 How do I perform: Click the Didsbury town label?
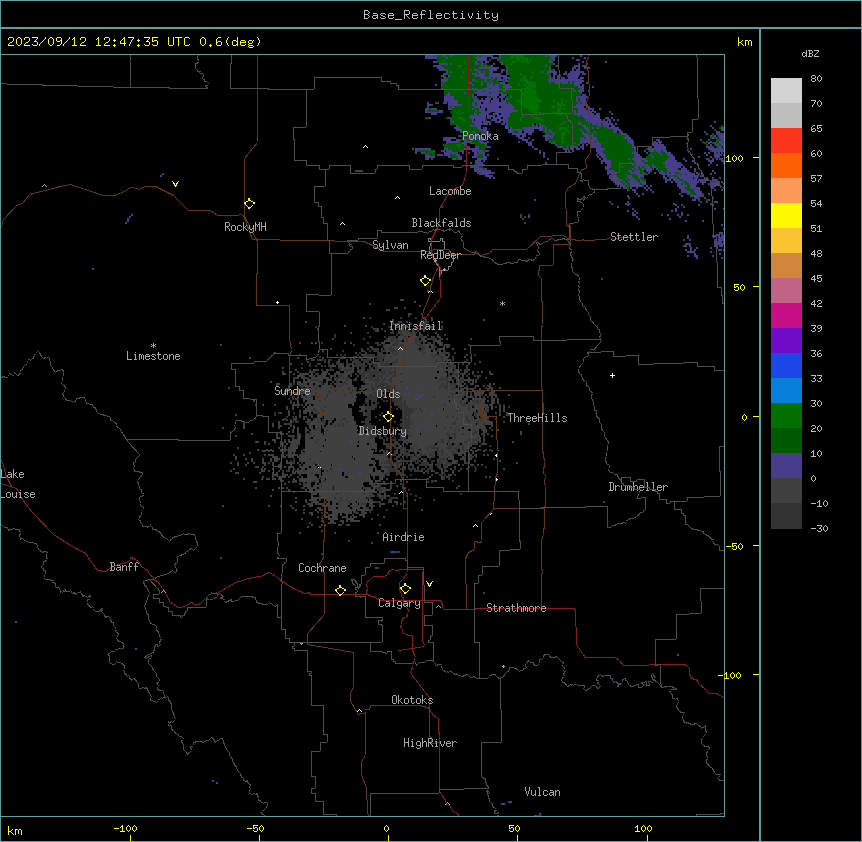383,431
